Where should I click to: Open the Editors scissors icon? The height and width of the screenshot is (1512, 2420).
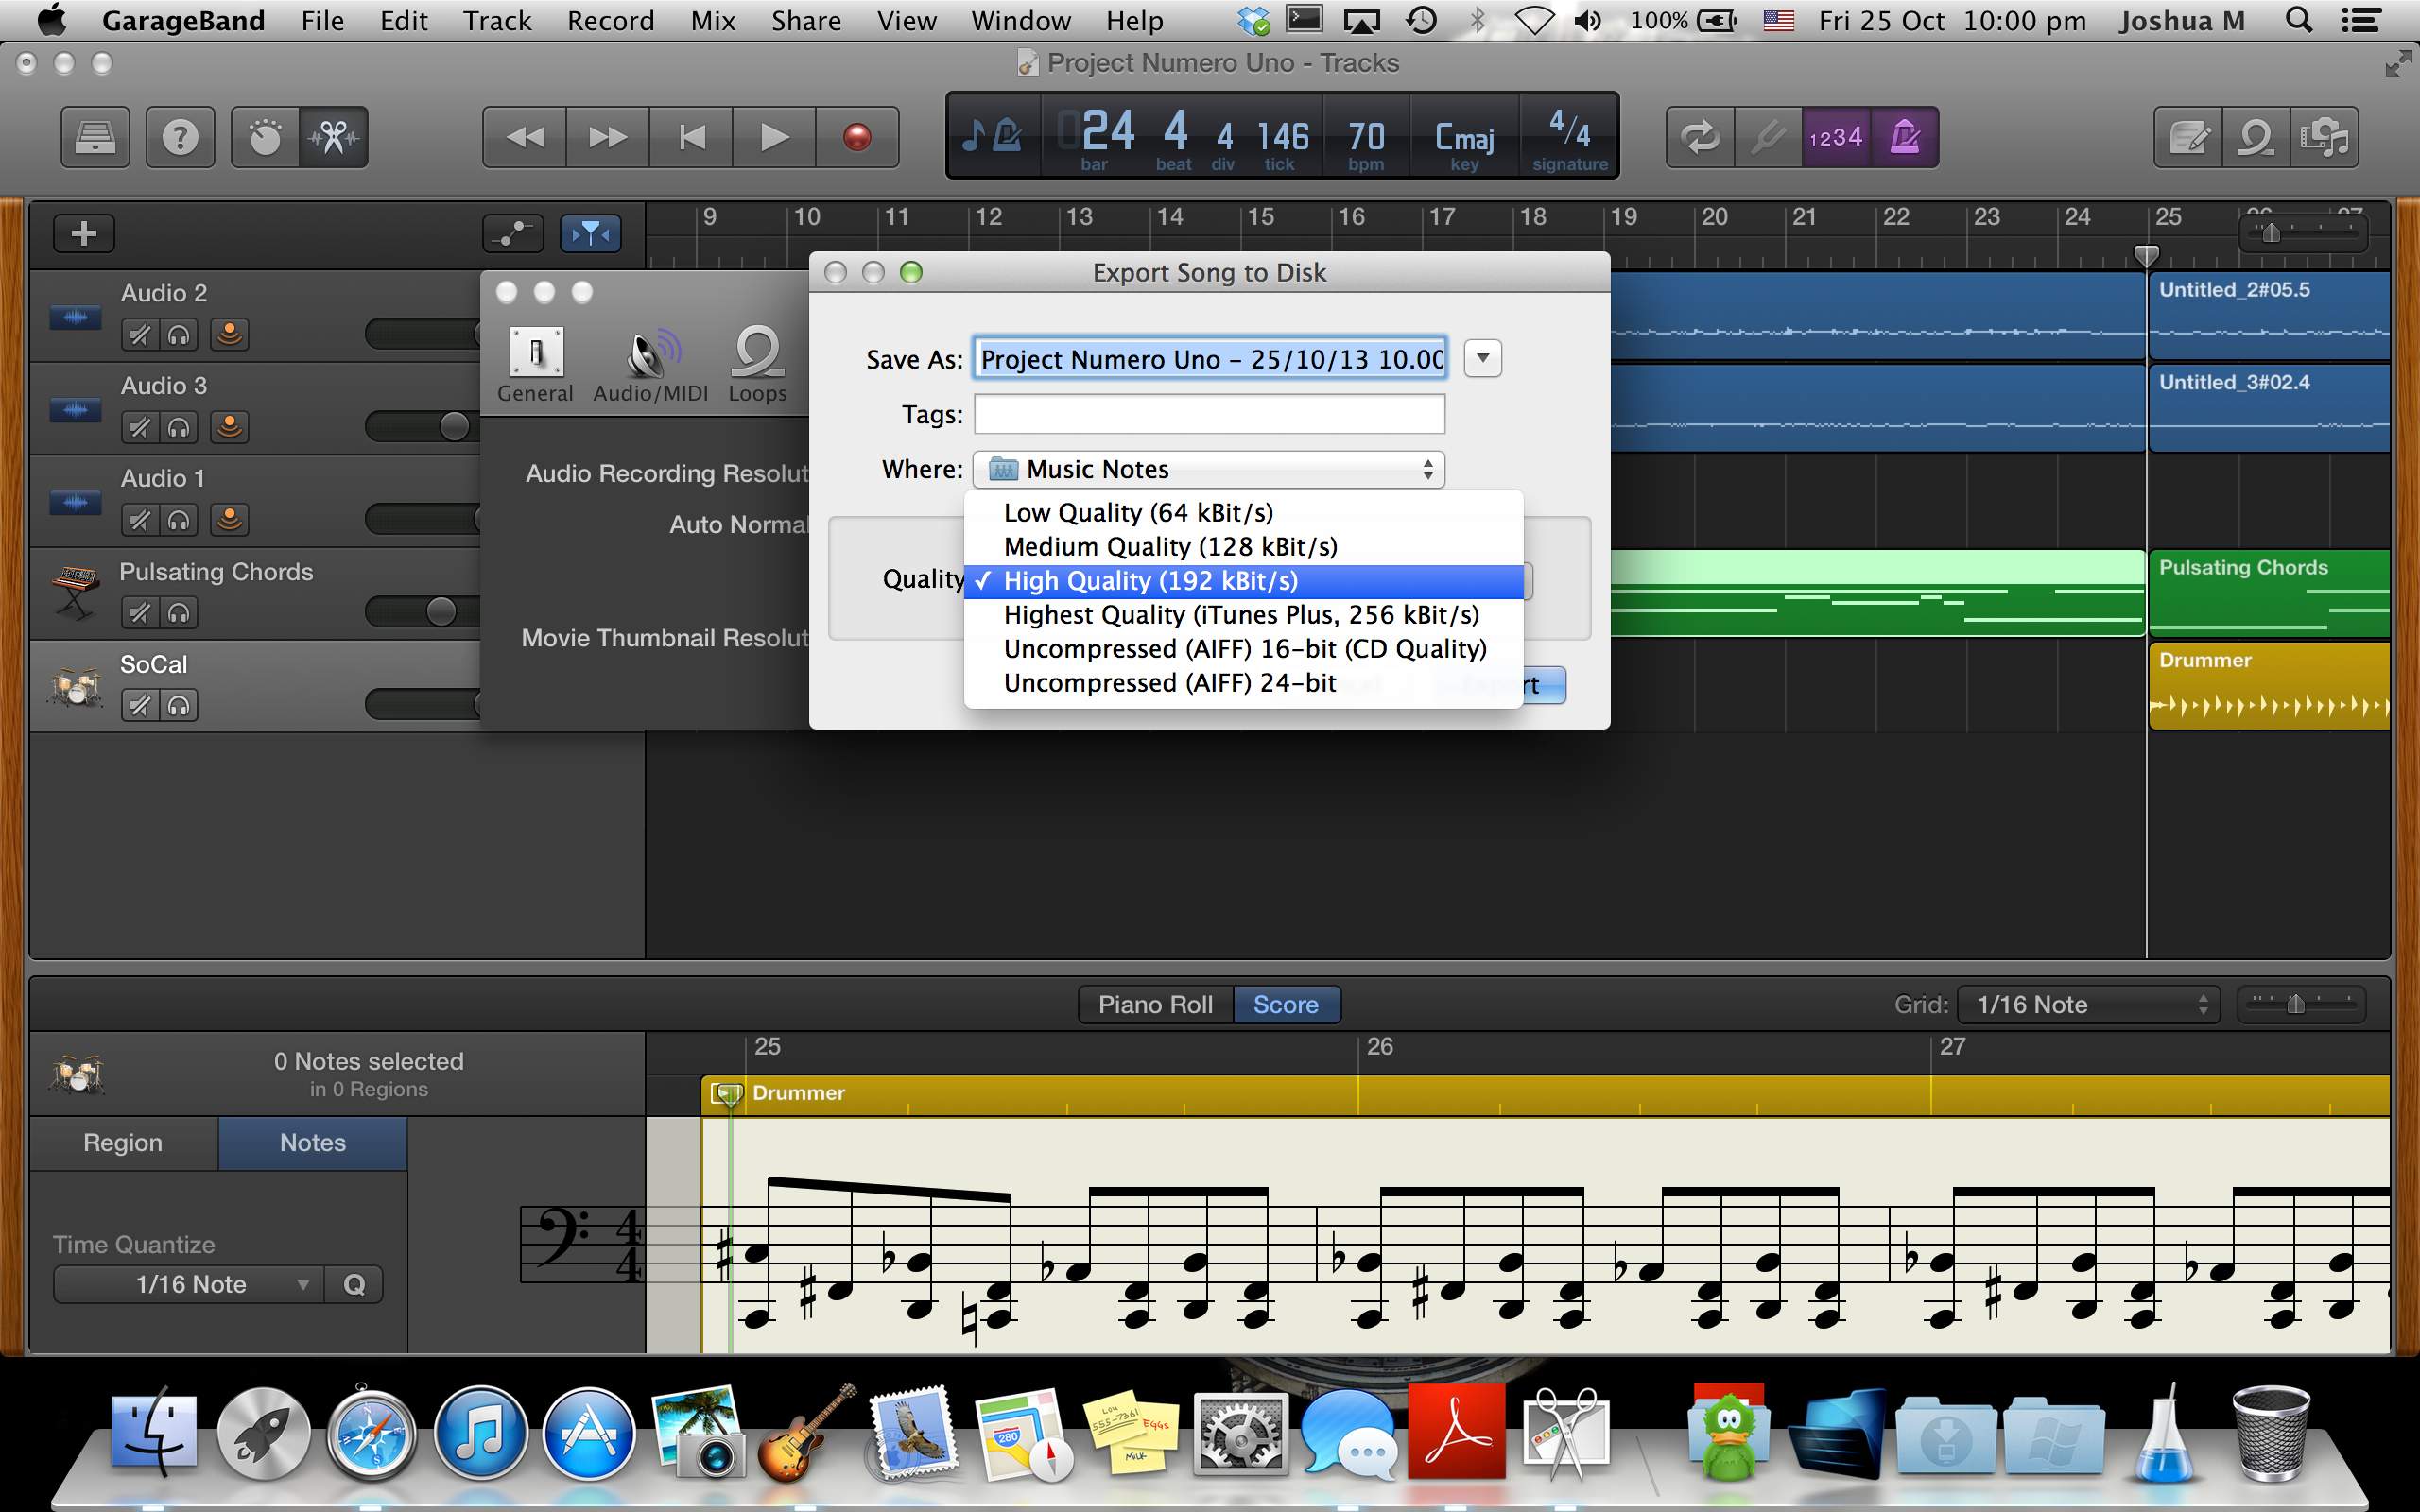333,137
